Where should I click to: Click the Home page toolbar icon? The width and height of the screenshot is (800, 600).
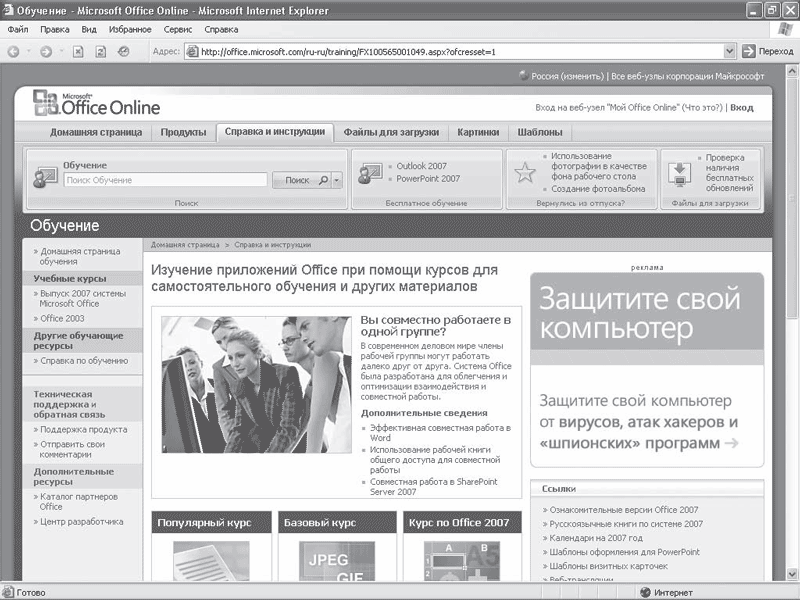point(123,52)
